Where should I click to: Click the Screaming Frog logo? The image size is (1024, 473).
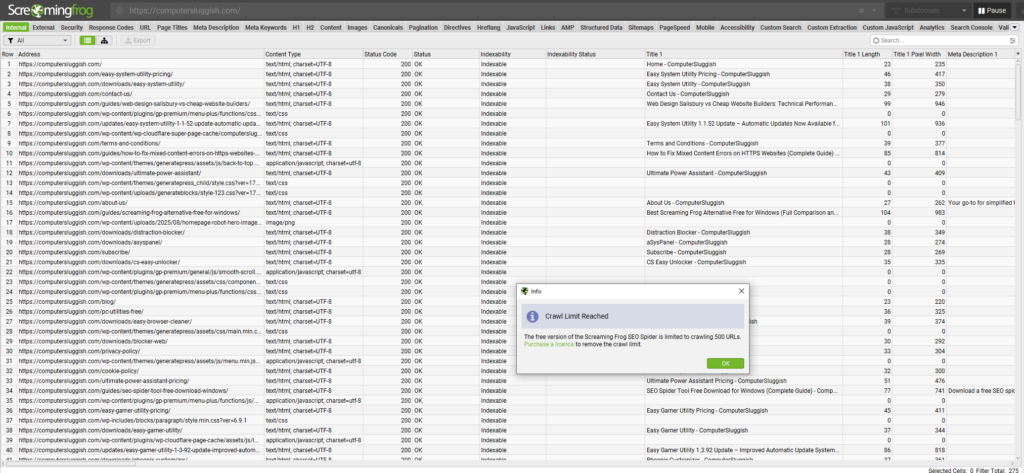click(x=51, y=10)
